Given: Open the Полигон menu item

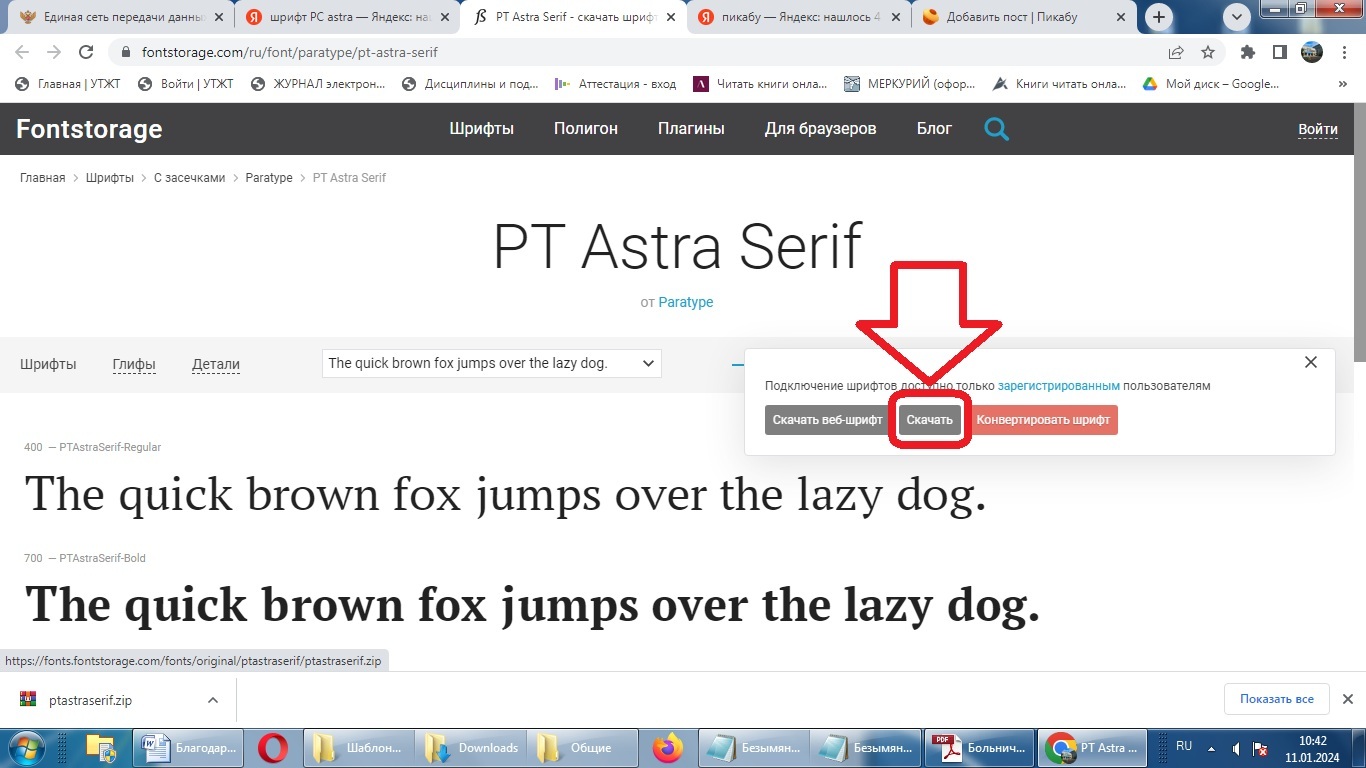Looking at the screenshot, I should tap(586, 128).
